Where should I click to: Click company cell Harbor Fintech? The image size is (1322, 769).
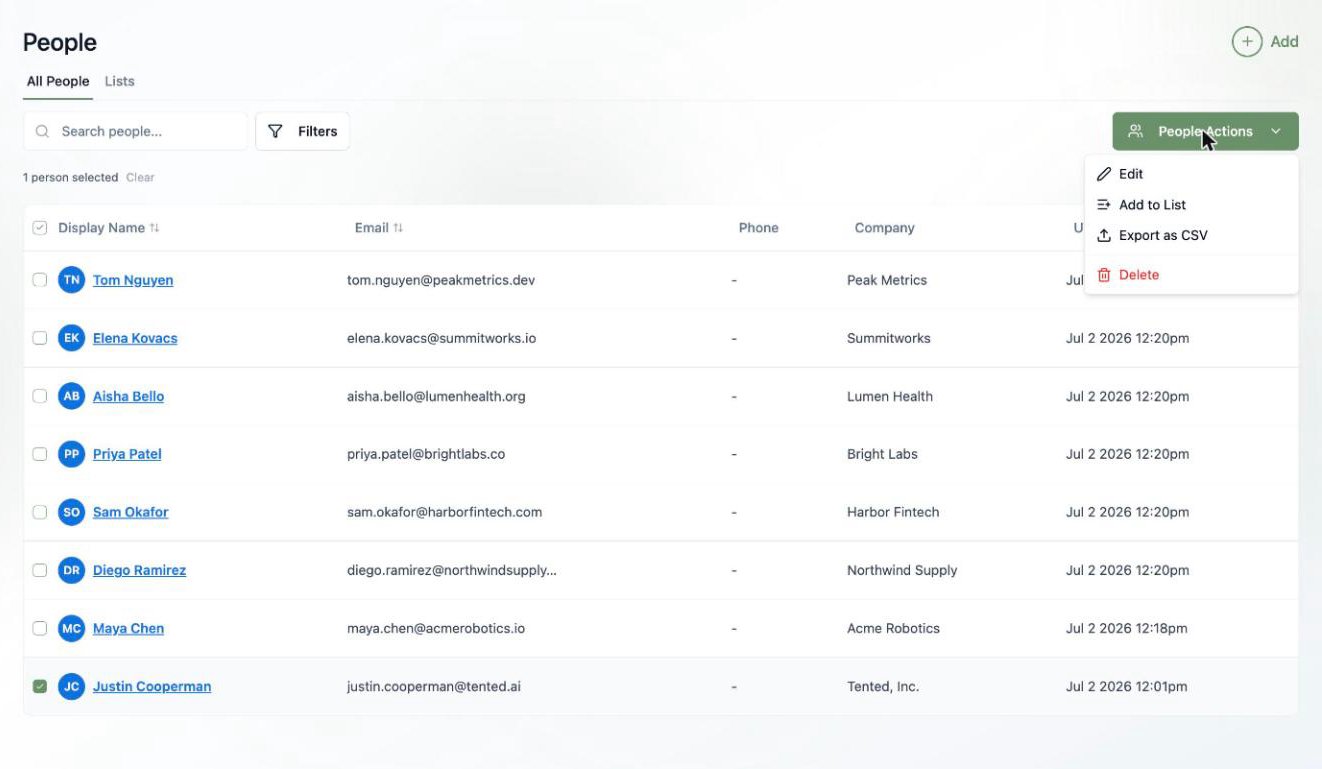[893, 512]
